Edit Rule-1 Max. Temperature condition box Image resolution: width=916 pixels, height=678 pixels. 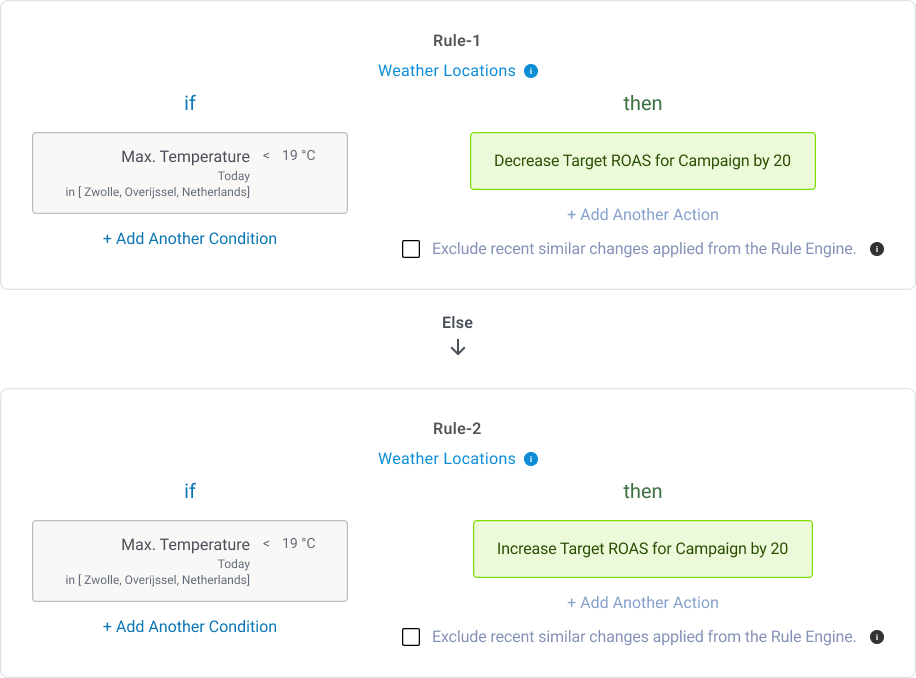coord(190,173)
